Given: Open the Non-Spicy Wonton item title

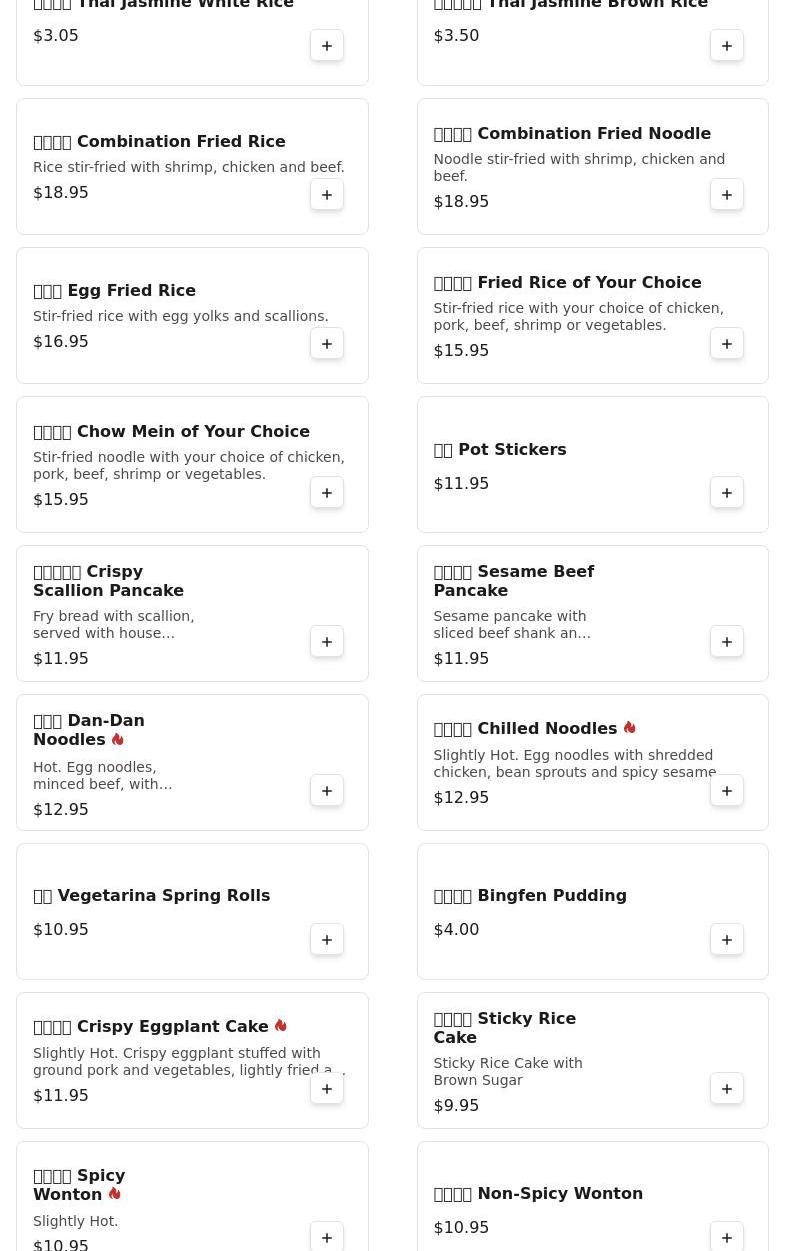Looking at the screenshot, I should coord(538,1193).
